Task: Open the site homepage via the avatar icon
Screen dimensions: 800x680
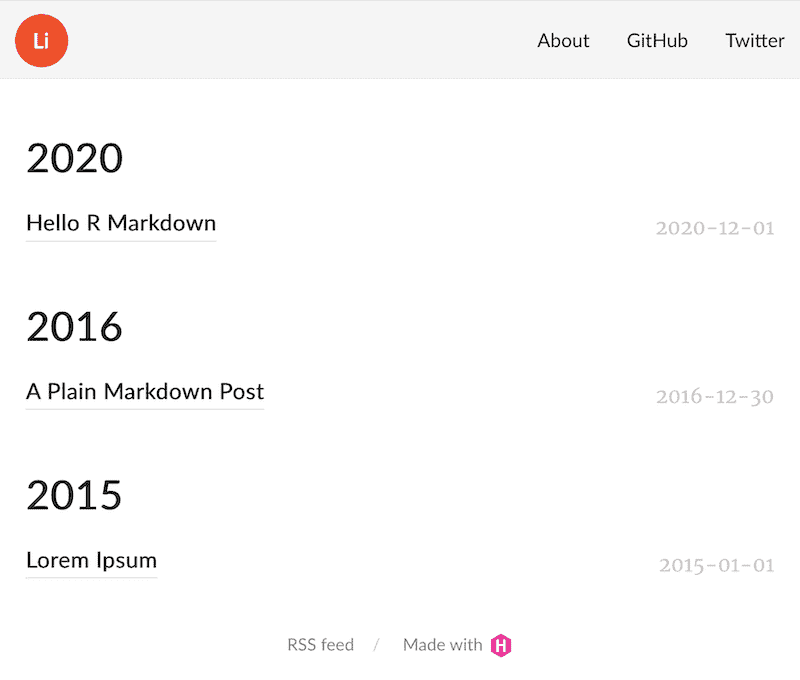Action: [41, 41]
